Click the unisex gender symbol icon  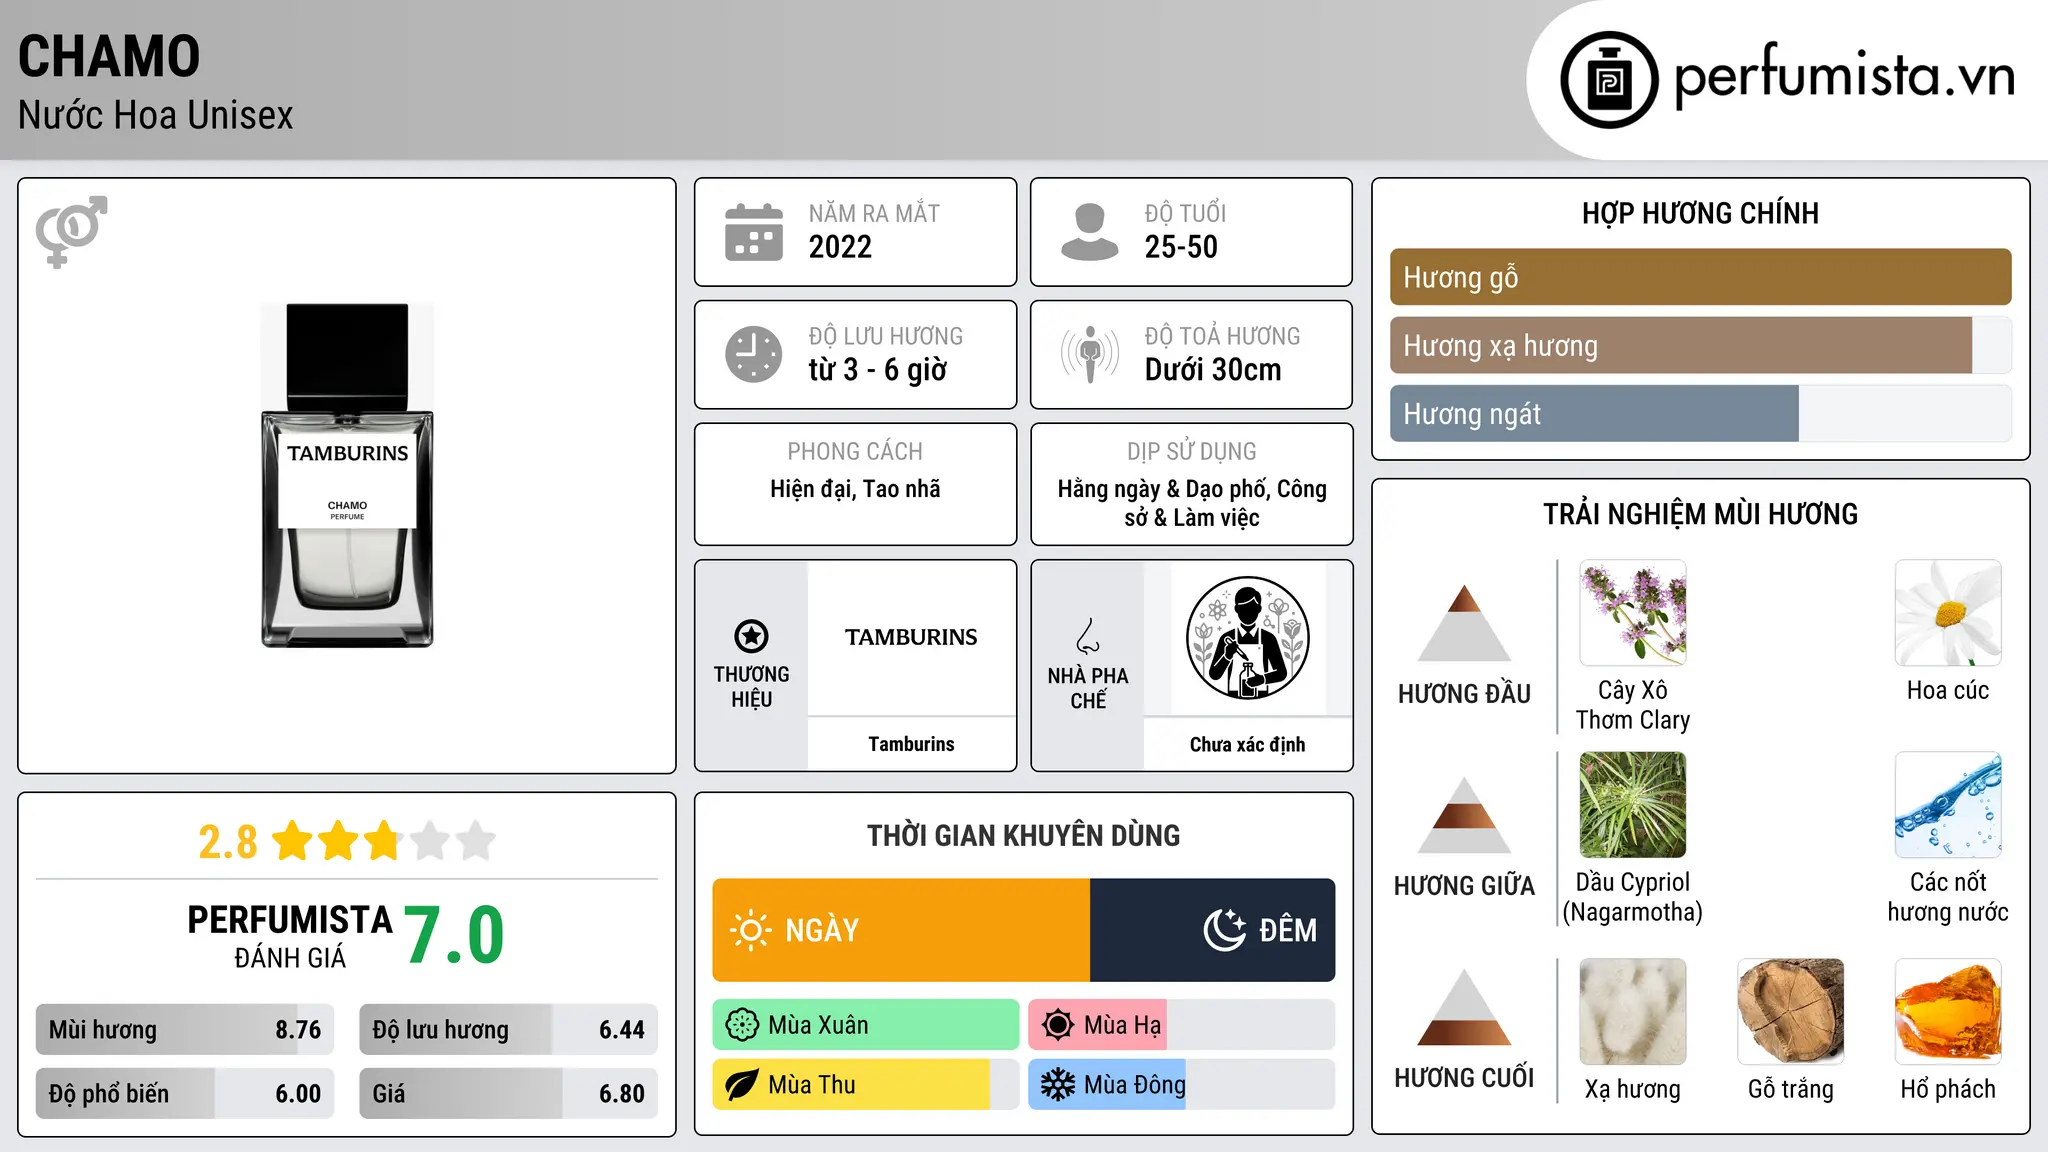tap(71, 231)
